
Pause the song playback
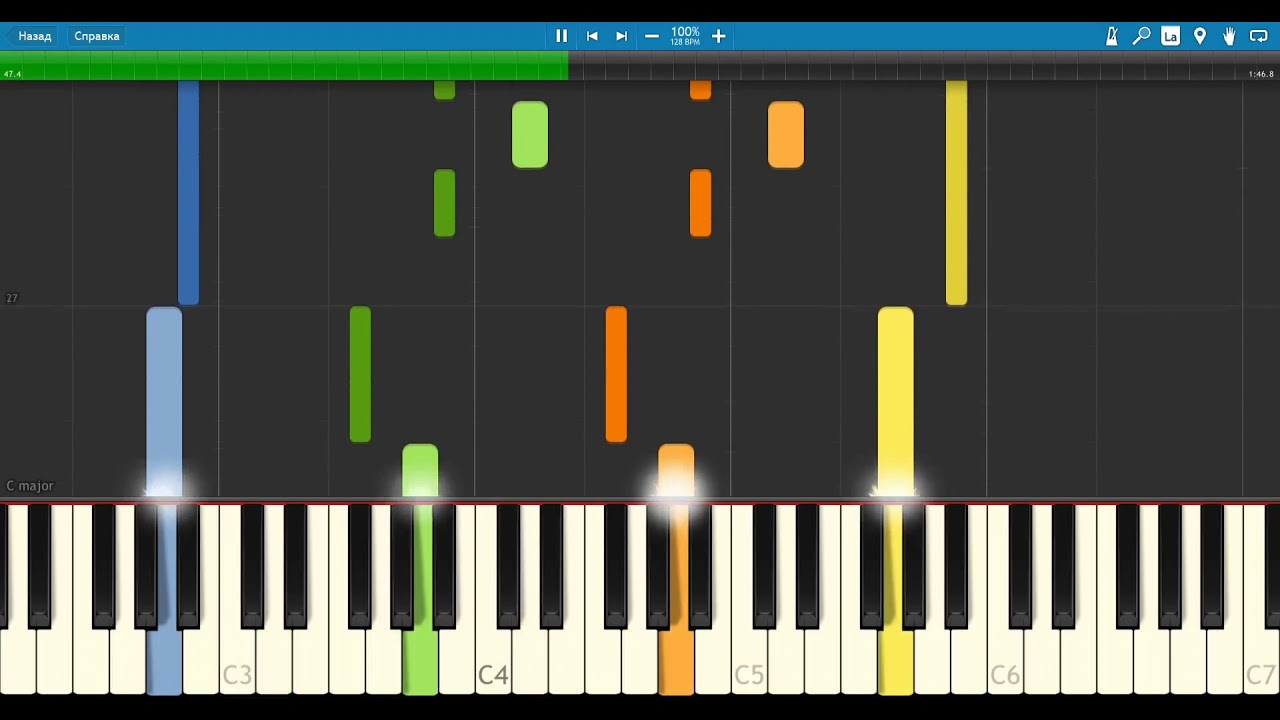point(561,36)
